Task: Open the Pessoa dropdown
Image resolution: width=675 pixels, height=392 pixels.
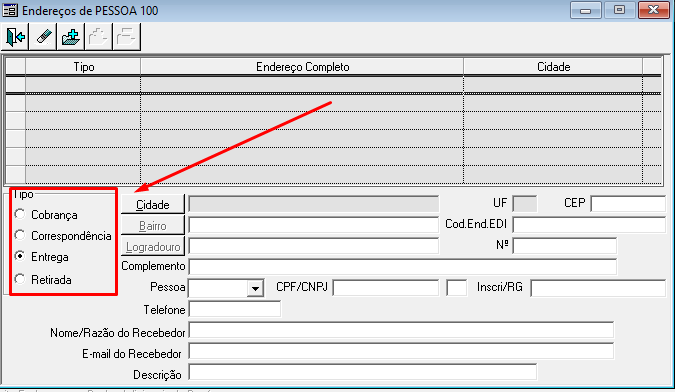Action: (x=255, y=288)
